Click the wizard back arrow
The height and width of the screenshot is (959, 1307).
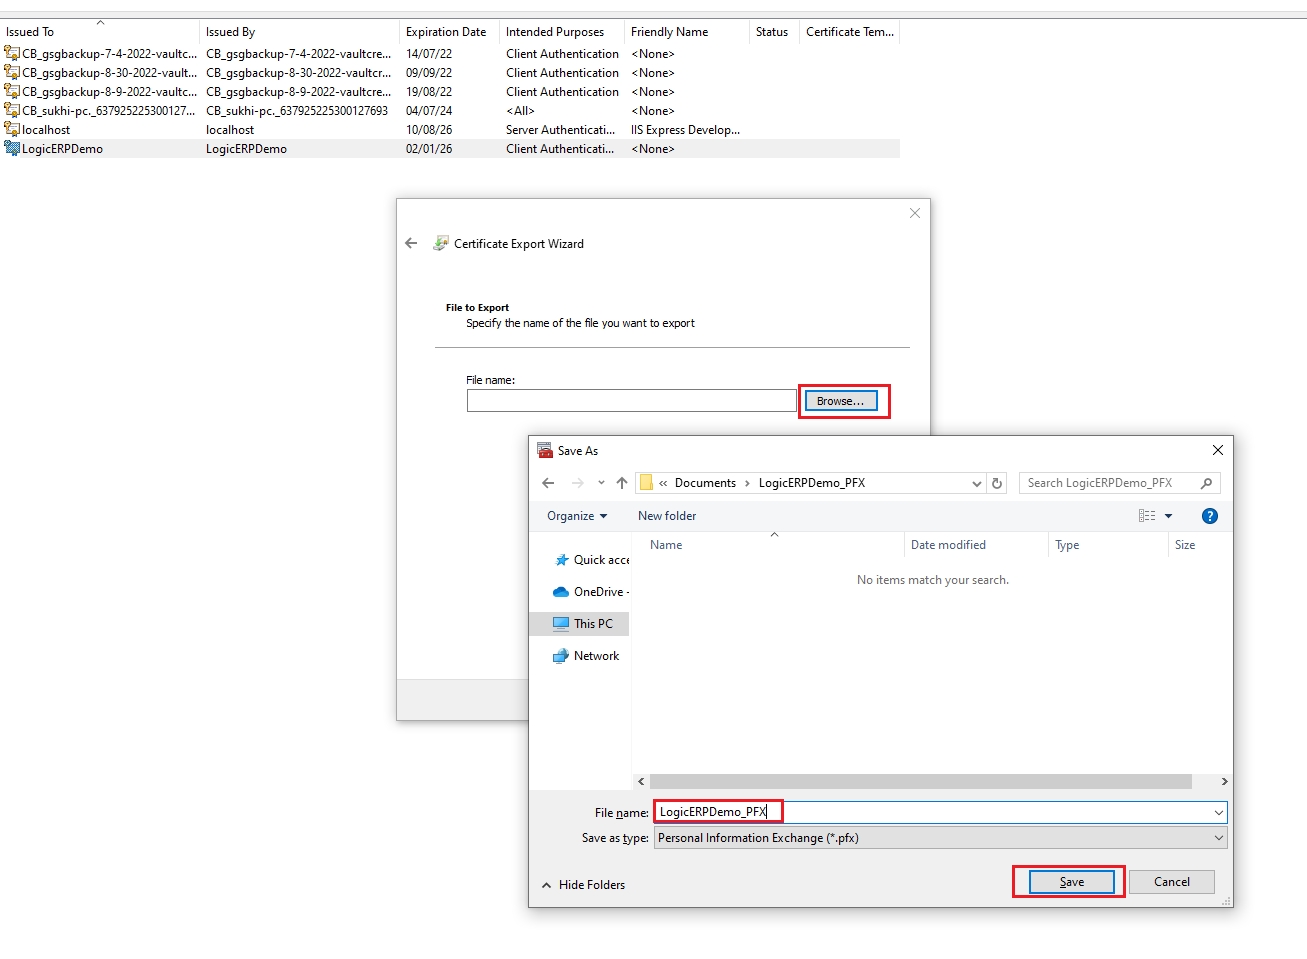click(411, 243)
